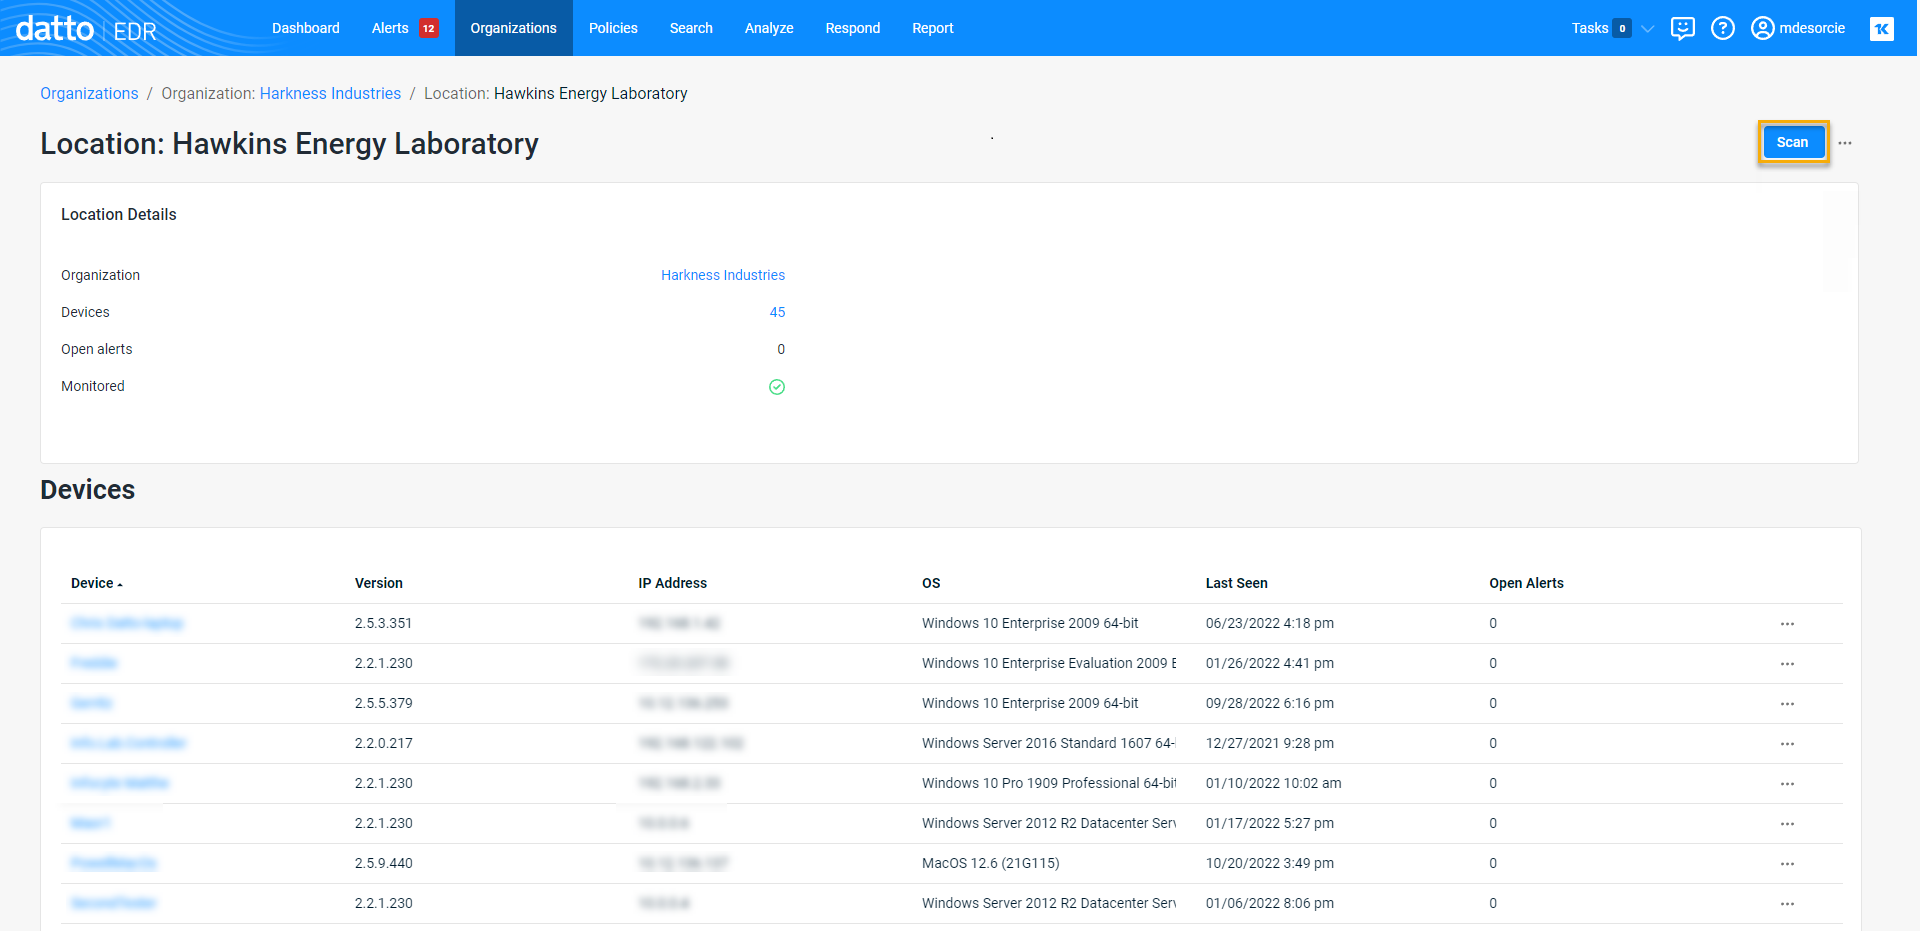Image resolution: width=1920 pixels, height=931 pixels.
Task: Sort by Version column header
Action: [x=379, y=583]
